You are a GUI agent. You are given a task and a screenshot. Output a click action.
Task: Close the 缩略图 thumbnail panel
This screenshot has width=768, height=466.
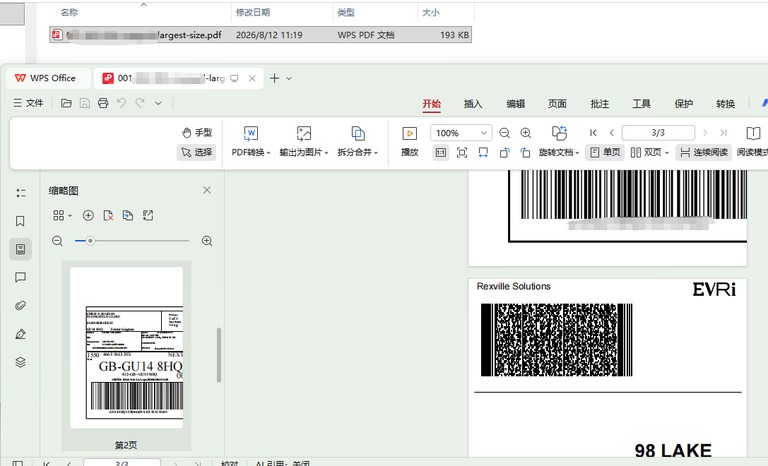pyautogui.click(x=207, y=190)
